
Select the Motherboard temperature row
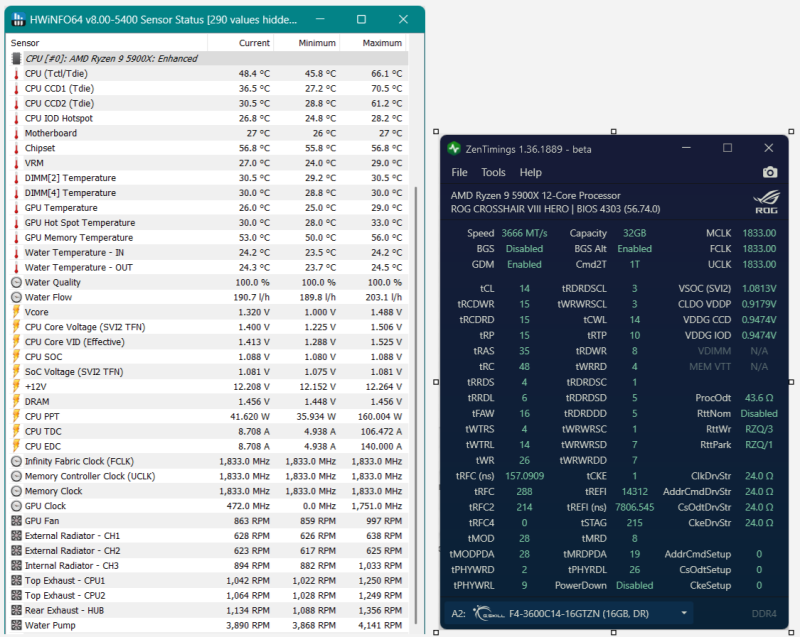point(208,134)
